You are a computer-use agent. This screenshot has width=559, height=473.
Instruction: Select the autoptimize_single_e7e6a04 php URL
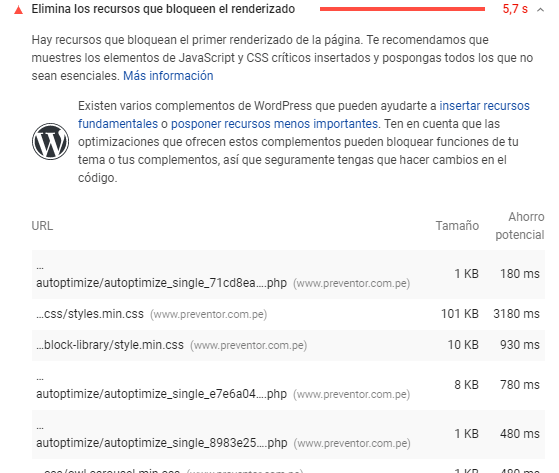(161, 394)
